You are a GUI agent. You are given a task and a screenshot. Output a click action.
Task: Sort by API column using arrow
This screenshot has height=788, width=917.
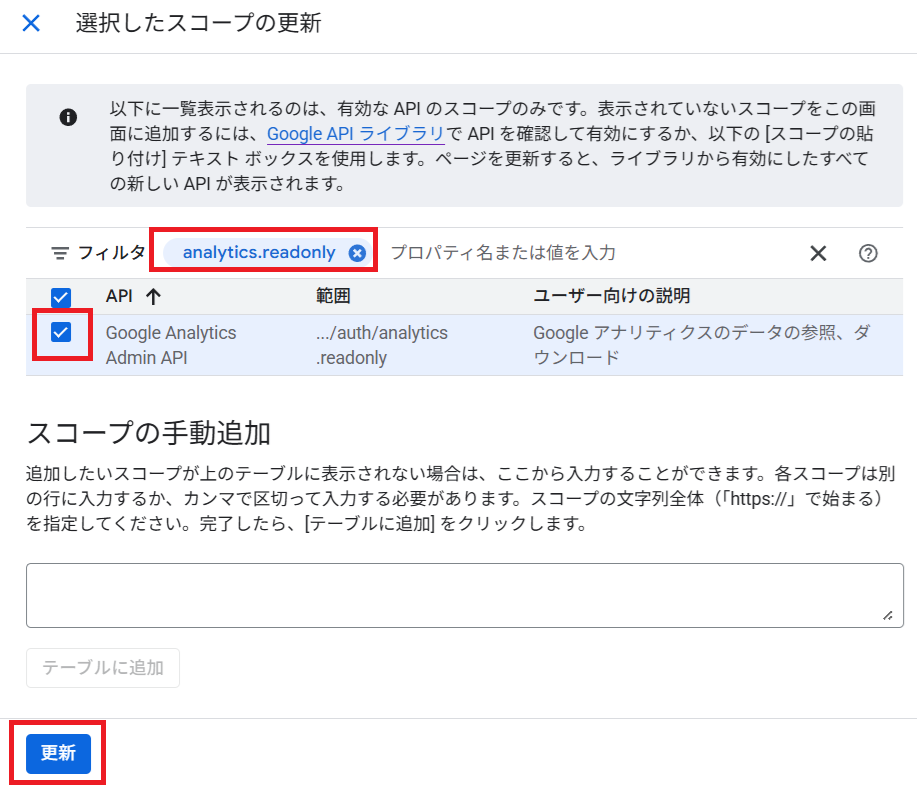coord(153,296)
